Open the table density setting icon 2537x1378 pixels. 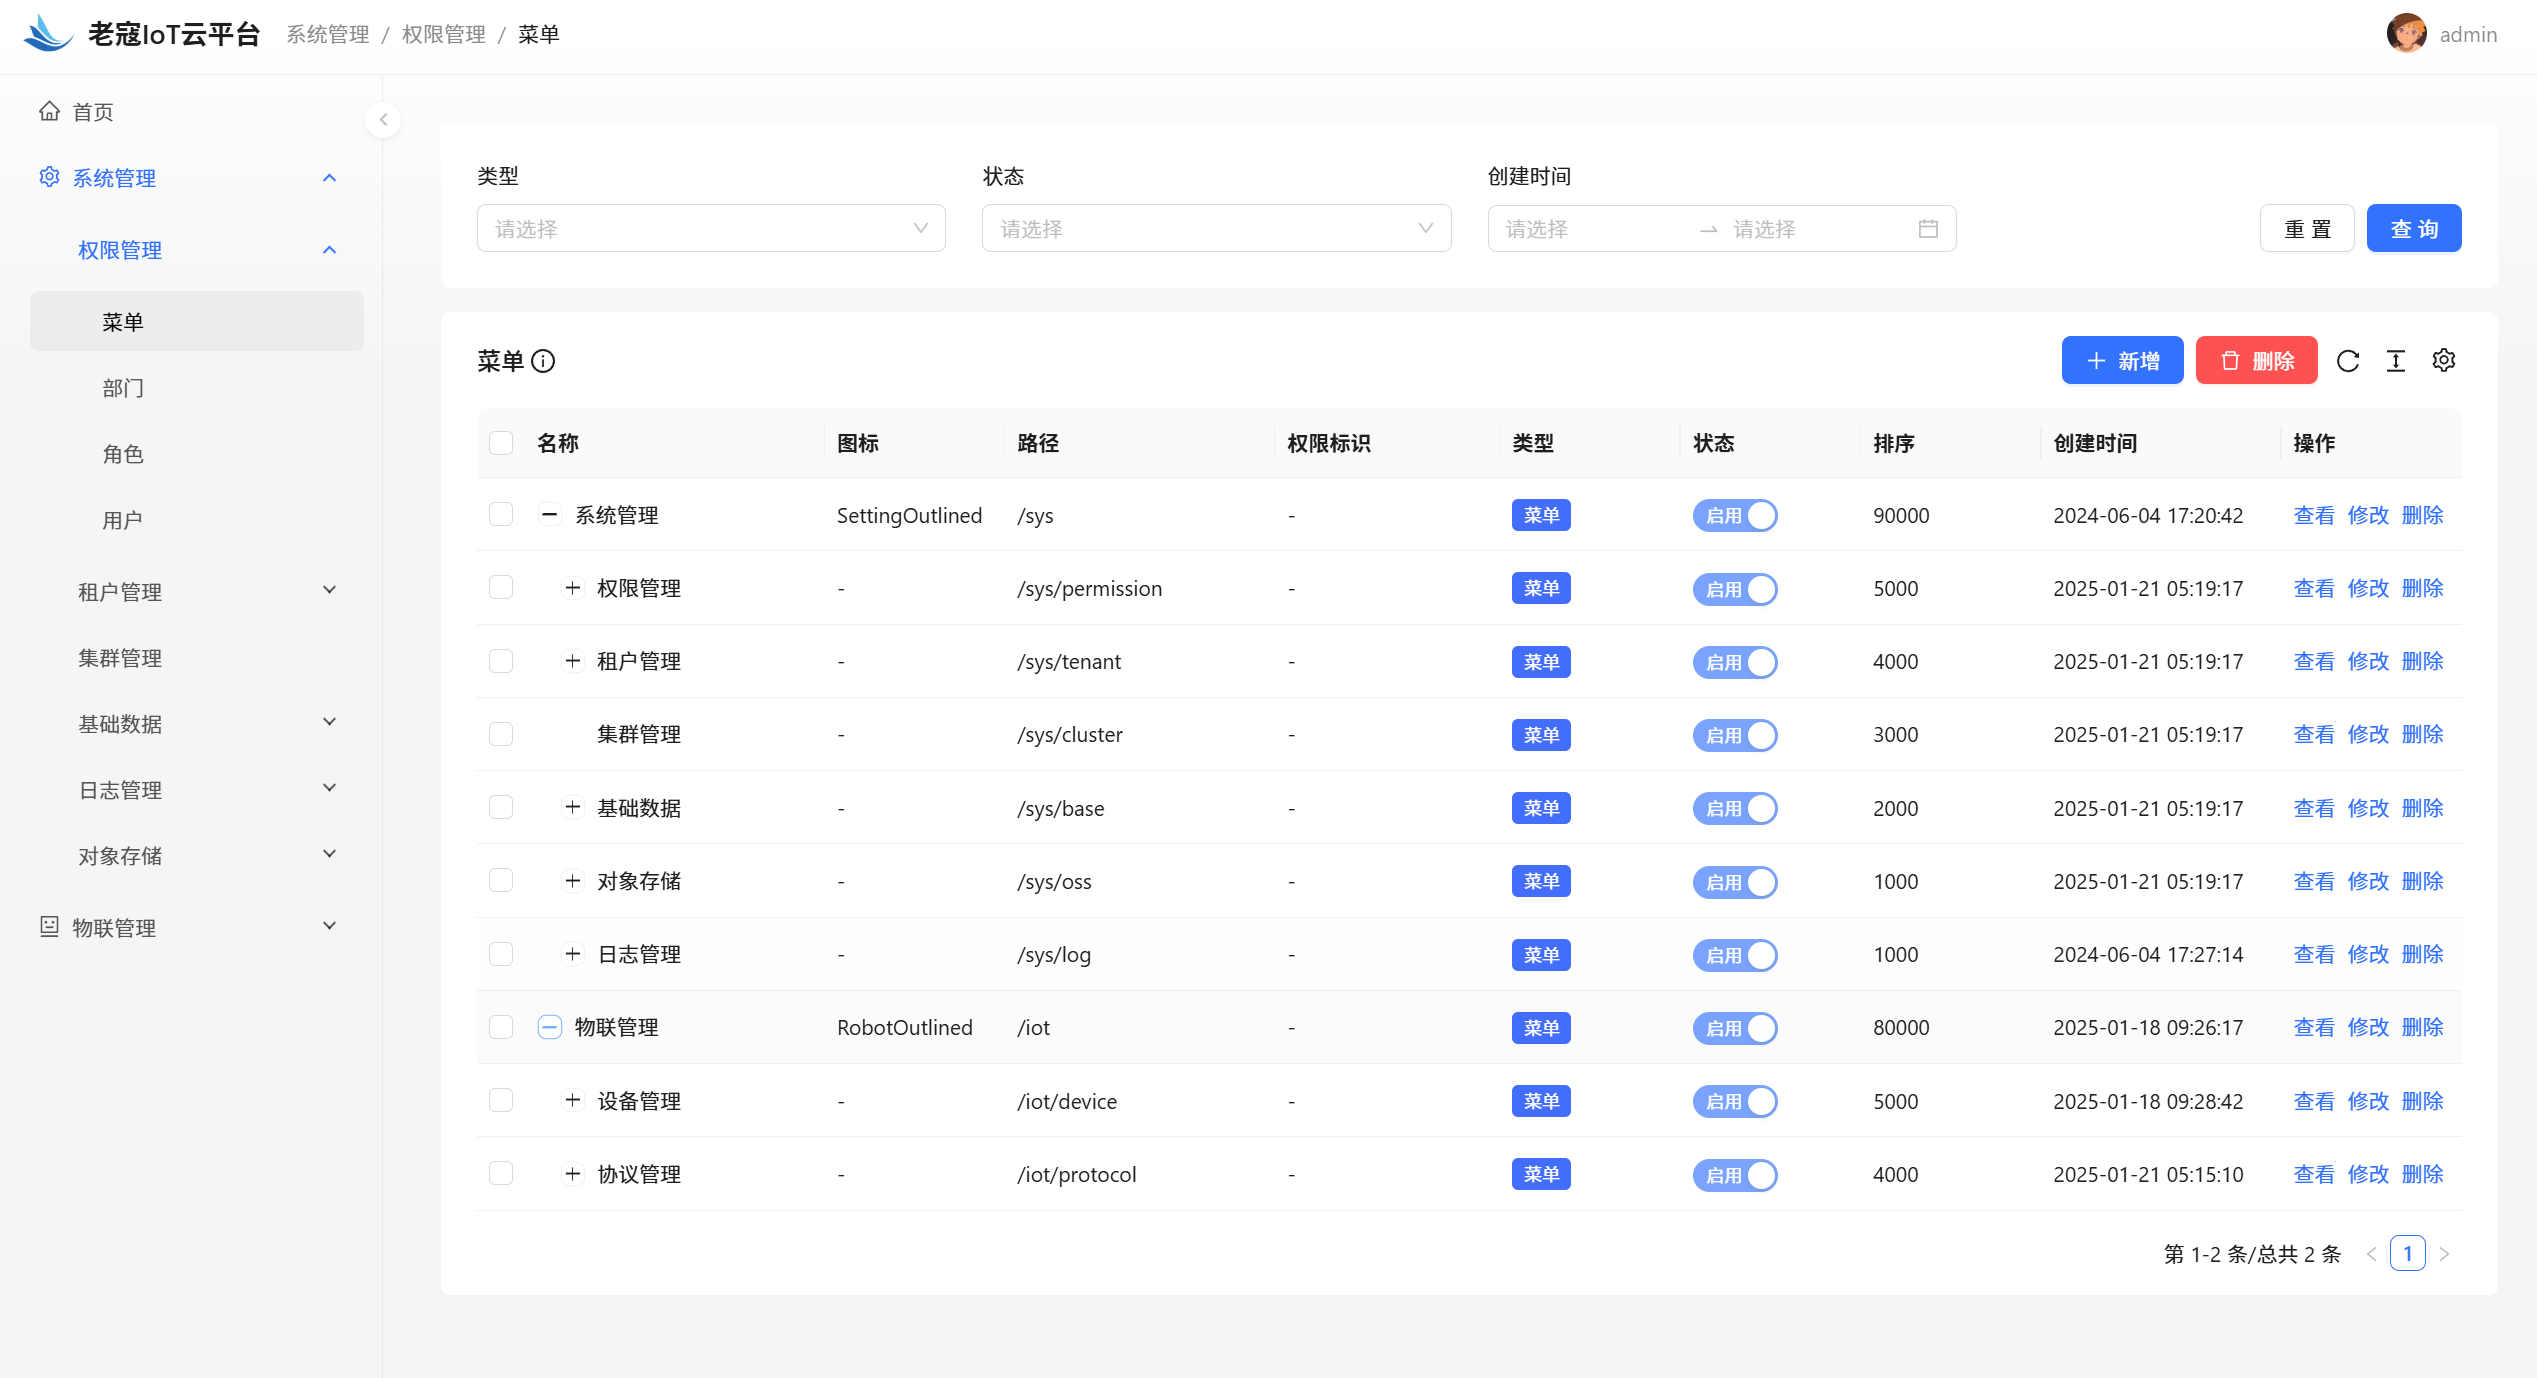[2395, 361]
